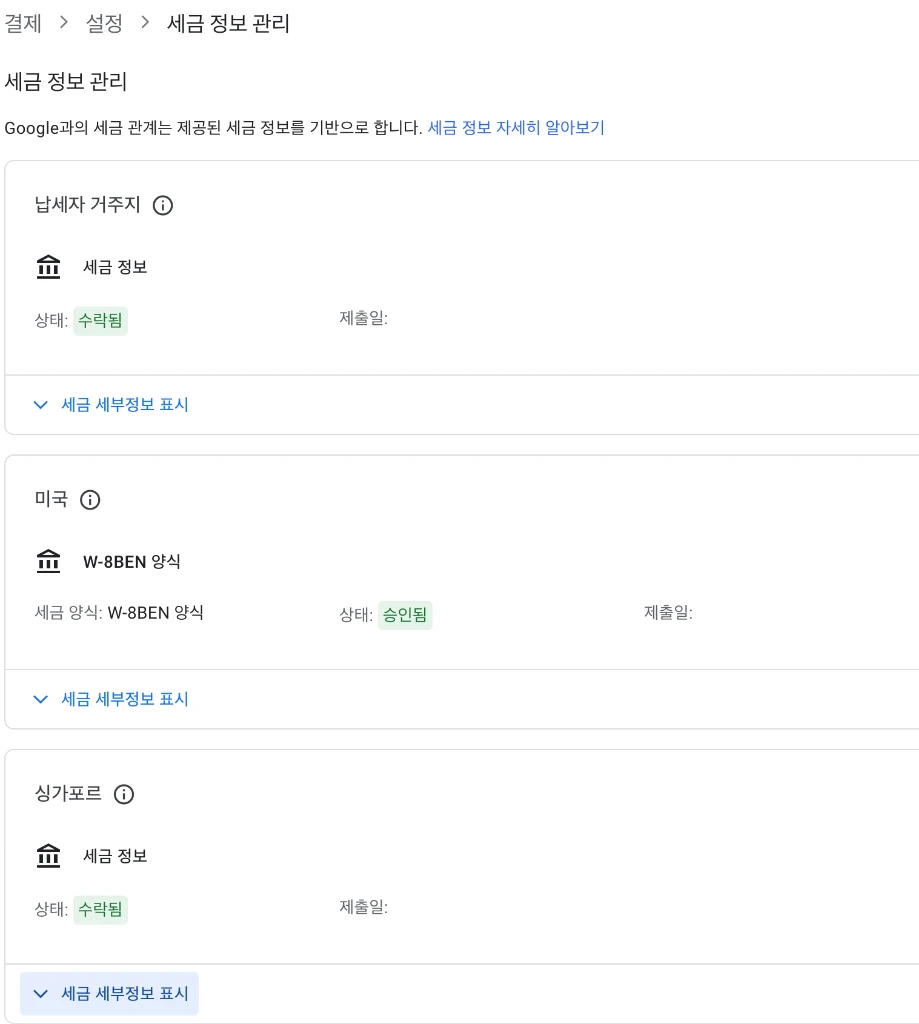The height and width of the screenshot is (1024, 919).
Task: Click info icon beside 미국 heading
Action: tap(90, 500)
